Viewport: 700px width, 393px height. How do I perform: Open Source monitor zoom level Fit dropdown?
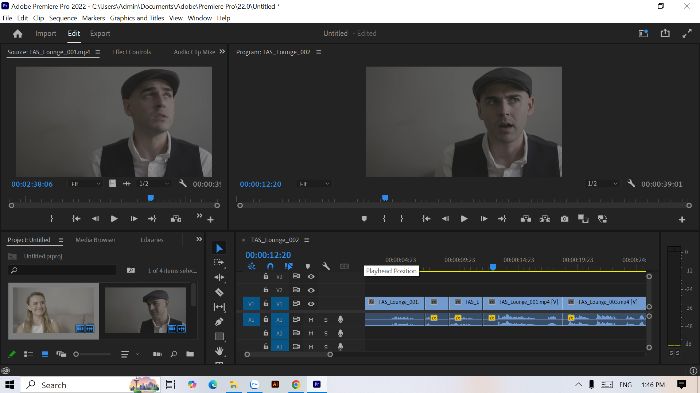point(86,184)
